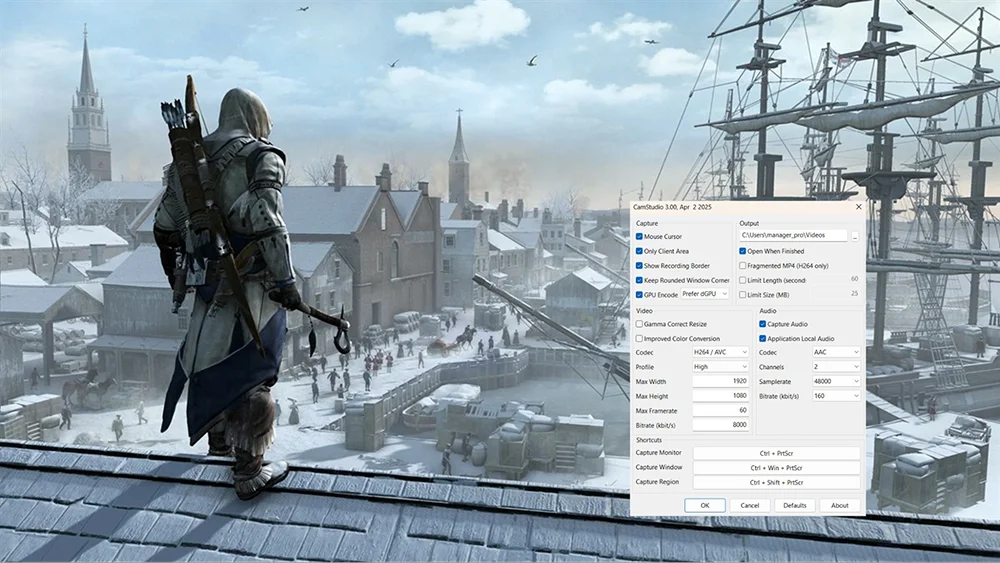1000x563 pixels.
Task: Disable the Mouse Cursor checkbox
Action: [x=640, y=237]
